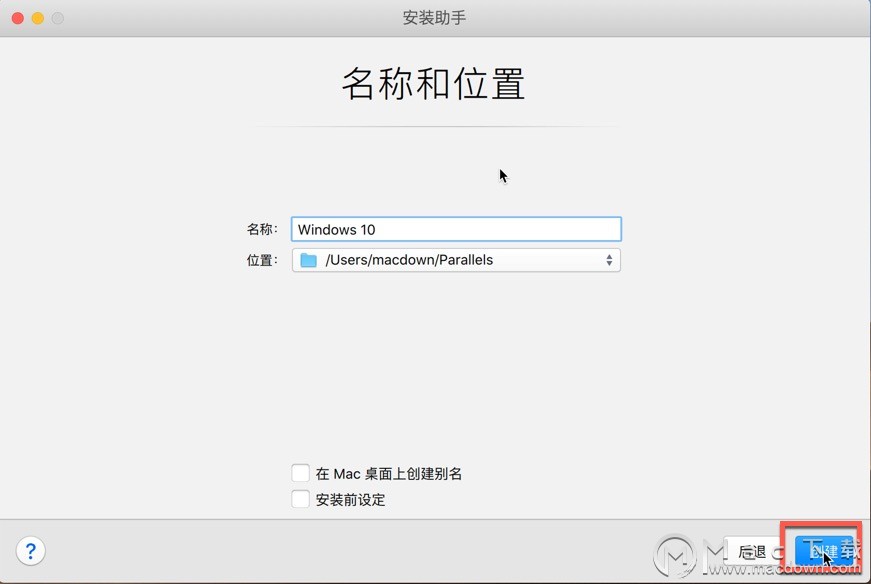Click the 安装助手 window title
This screenshot has width=871, height=584.
point(434,18)
